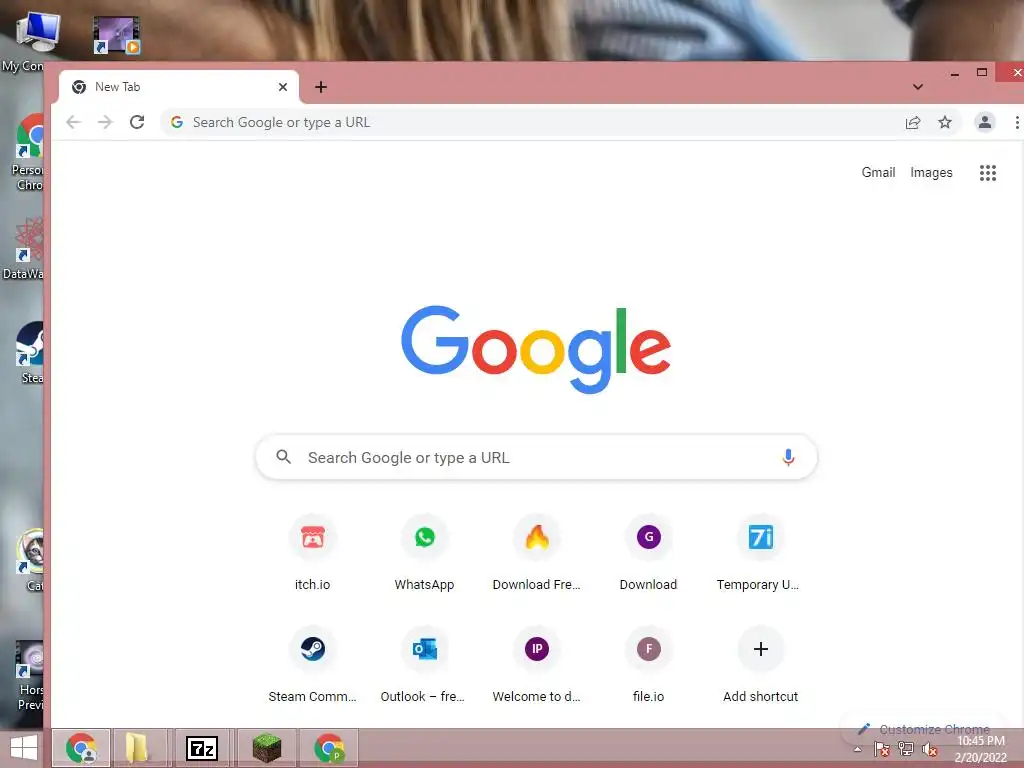The height and width of the screenshot is (768, 1024).
Task: Open the second Chrome profile taskbar icon
Action: (329, 748)
